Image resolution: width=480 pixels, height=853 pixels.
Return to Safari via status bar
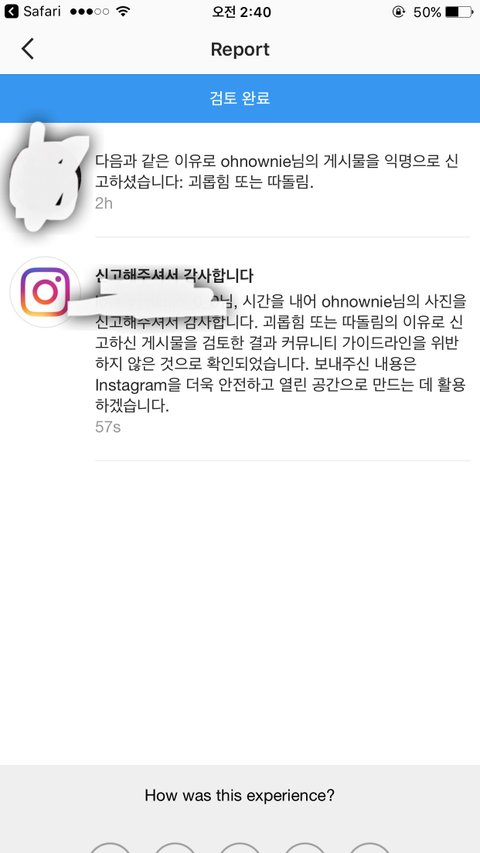coord(33,11)
